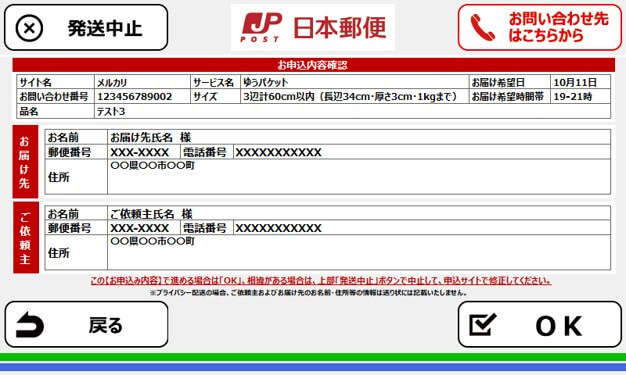Click the item name テスト3 cell

352,111
